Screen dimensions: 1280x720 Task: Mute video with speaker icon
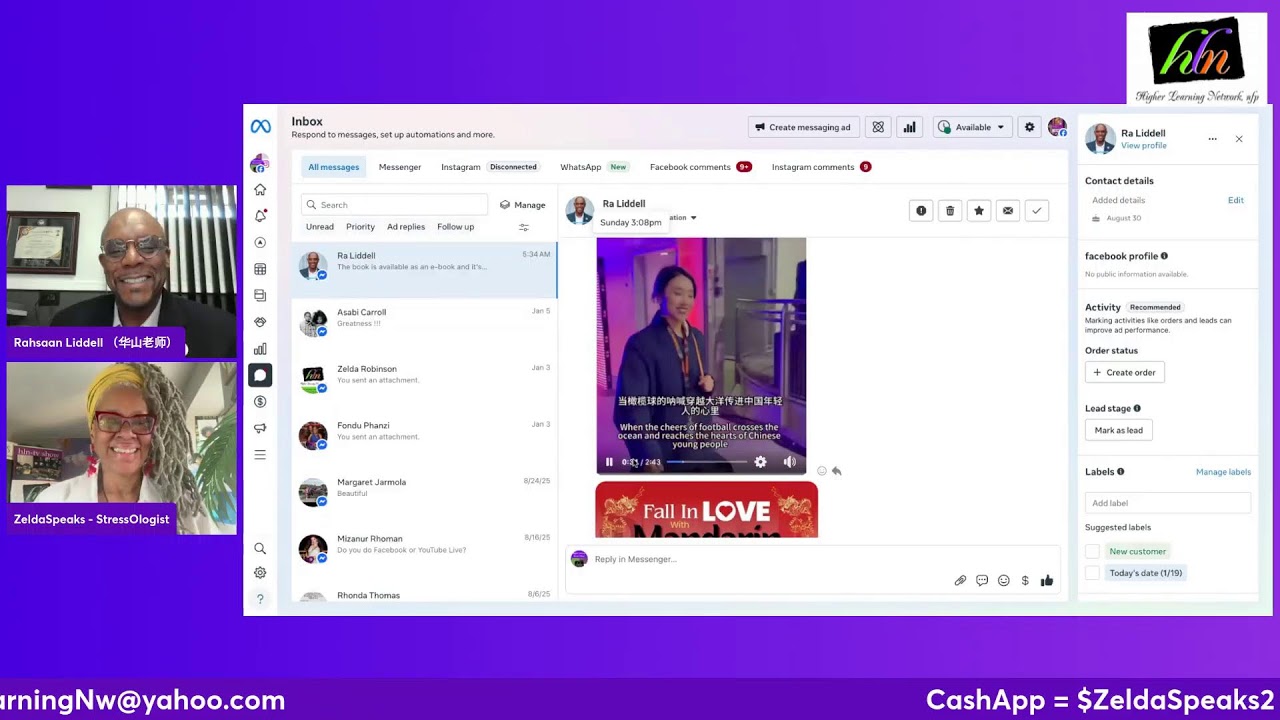point(789,462)
